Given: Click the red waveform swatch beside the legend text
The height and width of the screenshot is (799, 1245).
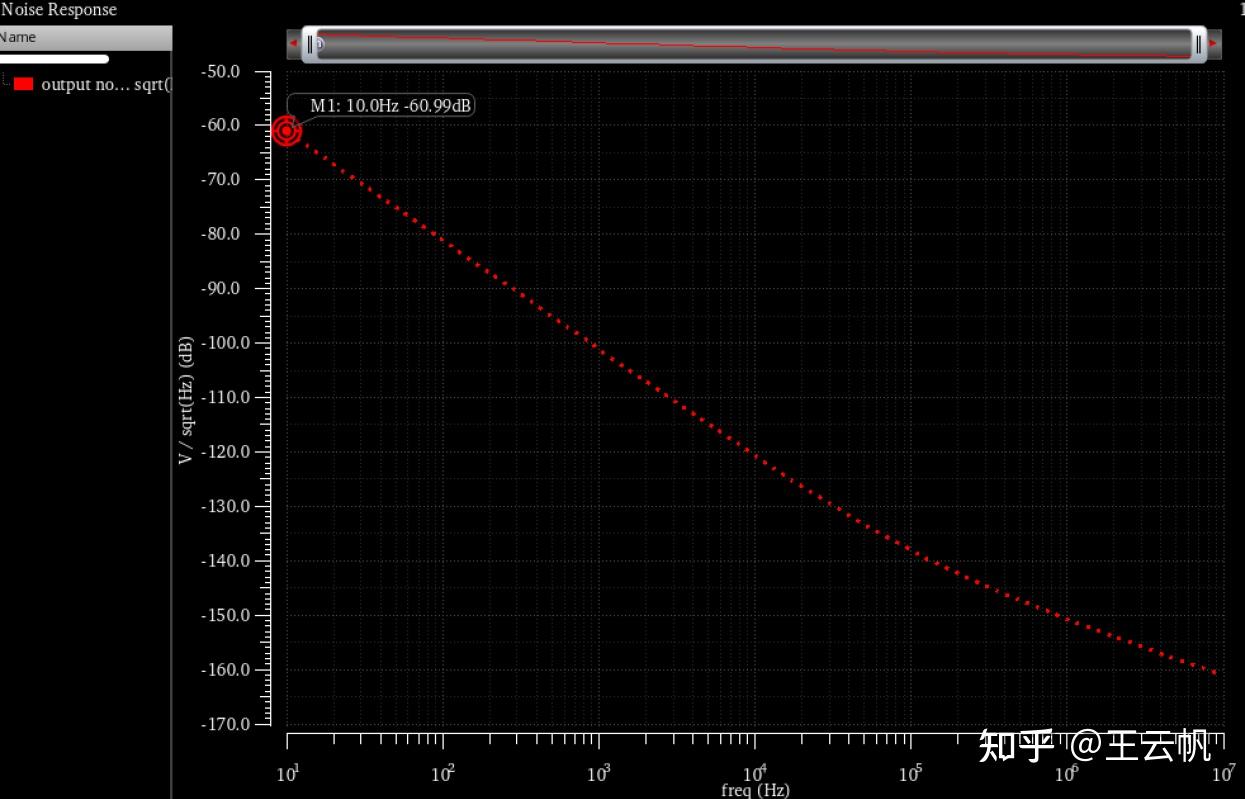Looking at the screenshot, I should click(x=23, y=84).
